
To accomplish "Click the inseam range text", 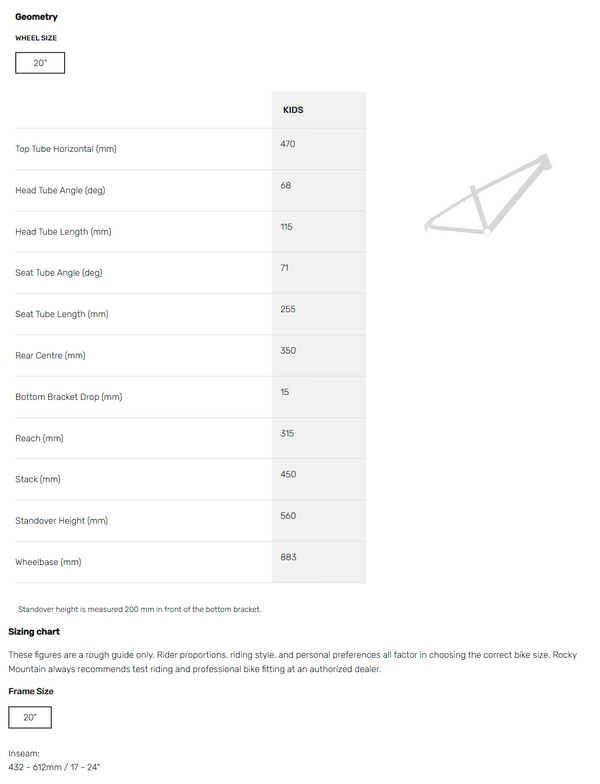I will click(54, 767).
